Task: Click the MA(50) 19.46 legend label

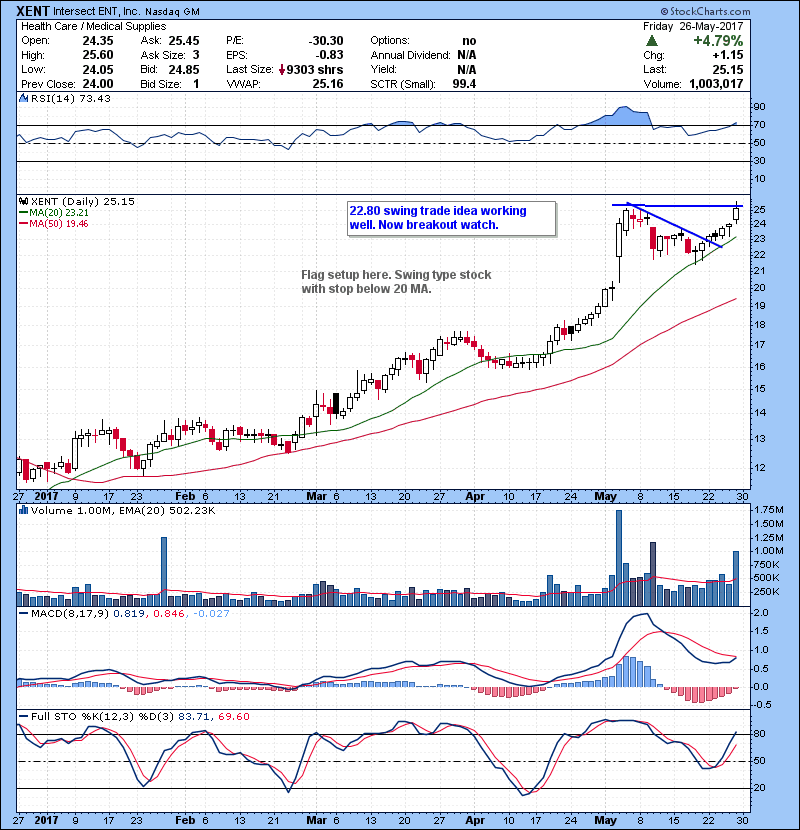Action: pos(54,223)
